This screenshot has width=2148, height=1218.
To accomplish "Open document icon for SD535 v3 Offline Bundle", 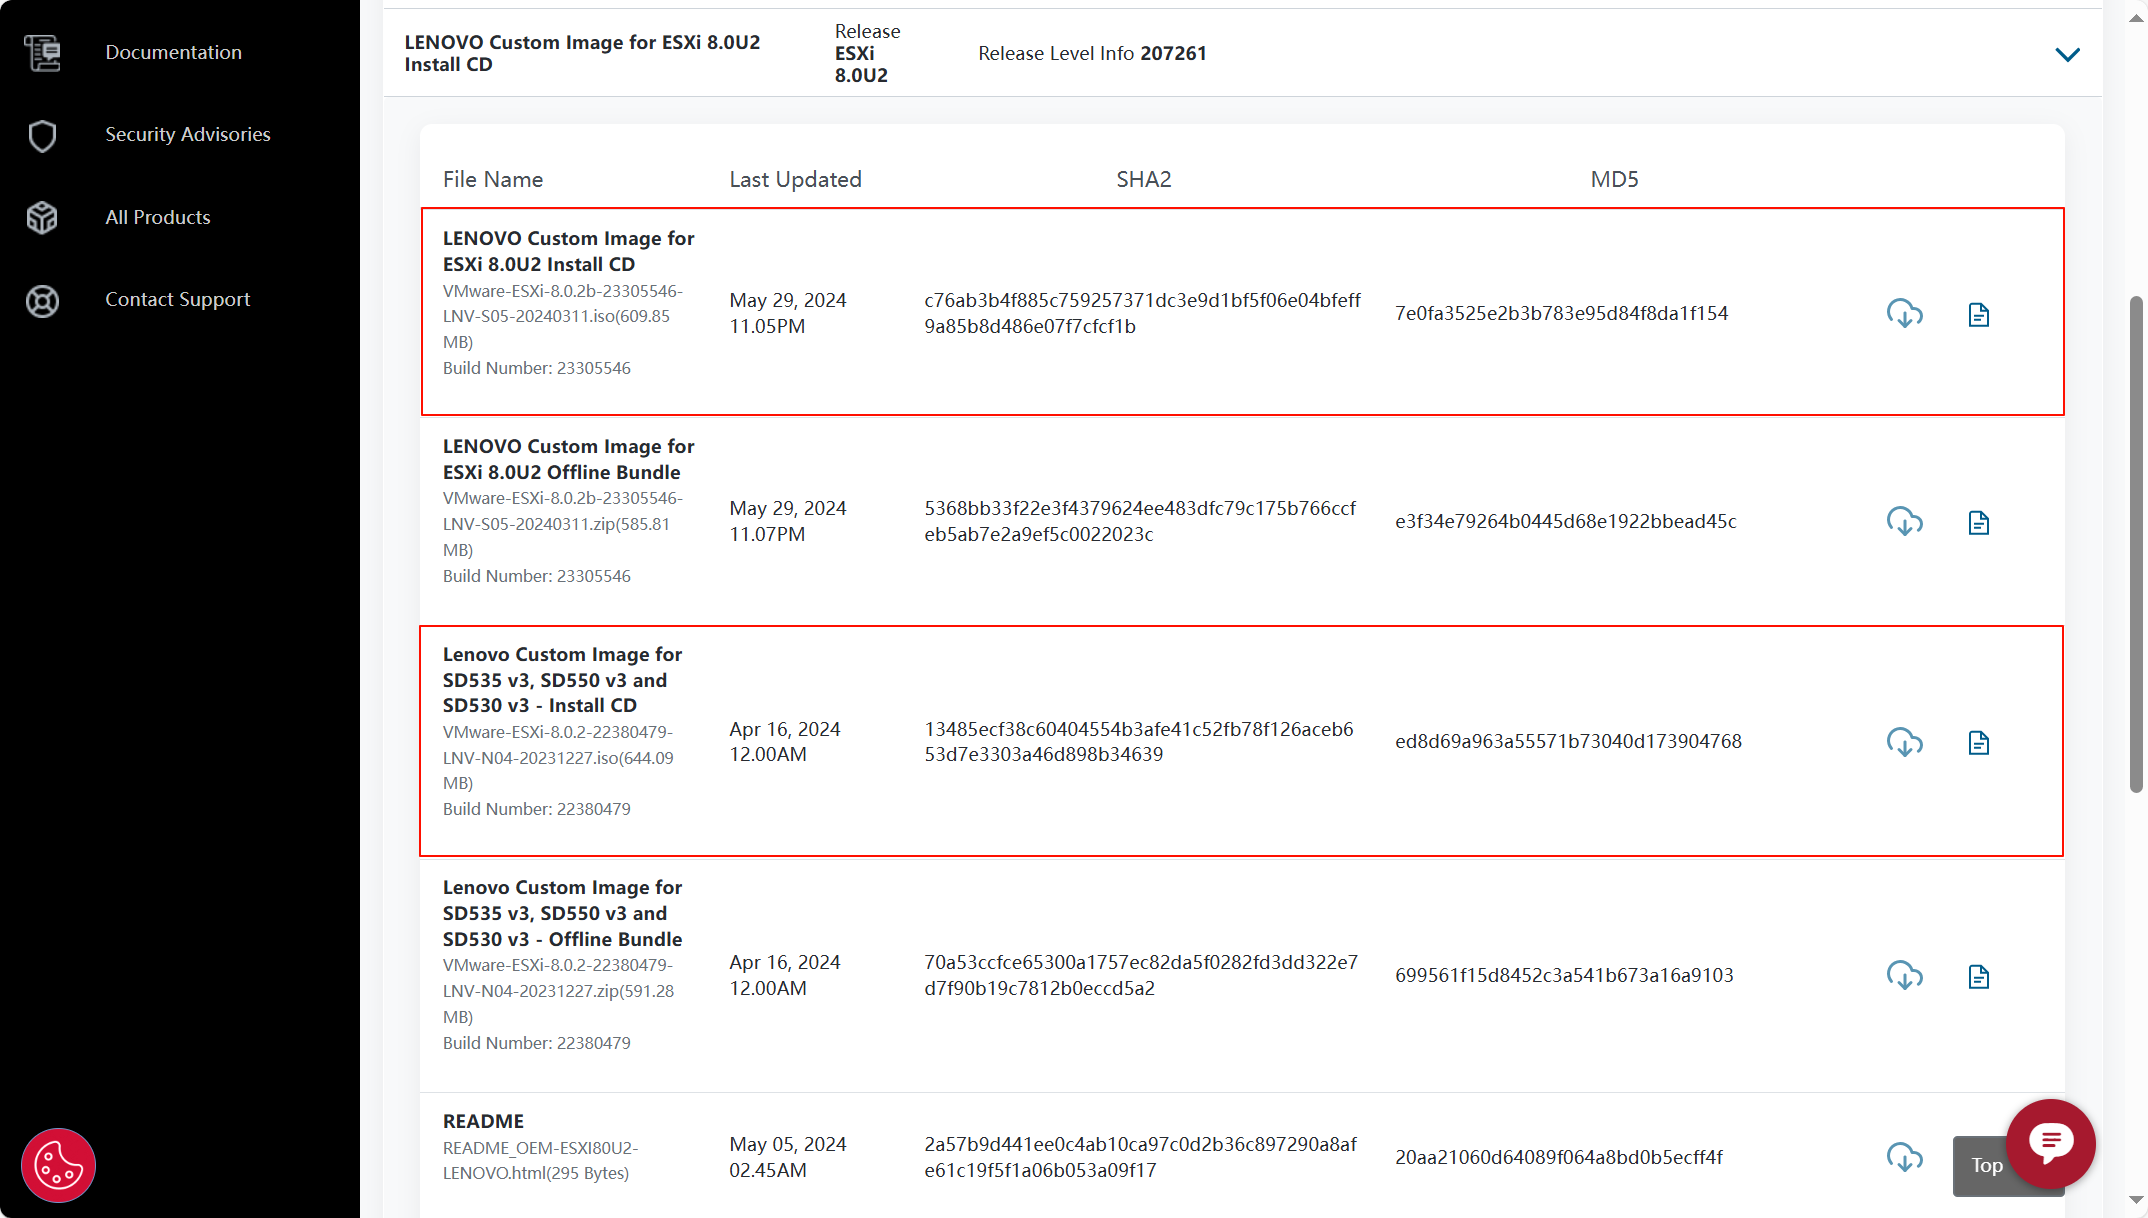I will point(1978,977).
